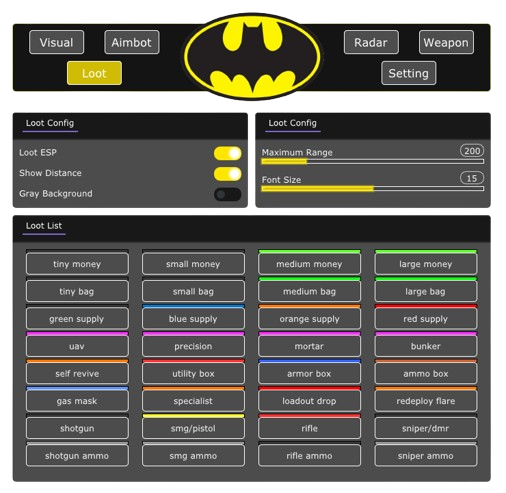506x493 pixels.
Task: Turn off Show Distance toggle
Action: (x=227, y=174)
